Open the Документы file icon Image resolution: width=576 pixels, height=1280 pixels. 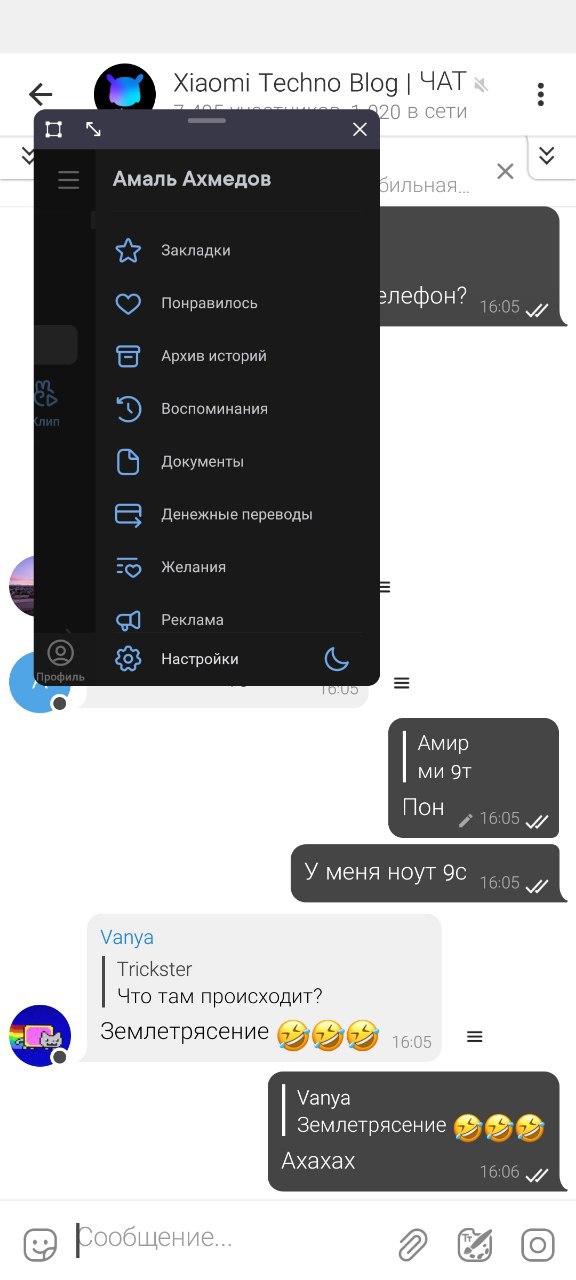click(x=128, y=462)
